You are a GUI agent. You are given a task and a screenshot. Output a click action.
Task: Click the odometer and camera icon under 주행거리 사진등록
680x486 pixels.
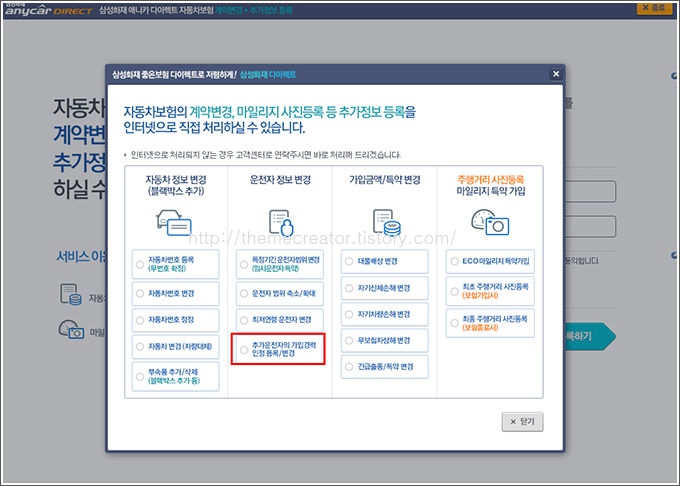click(490, 222)
